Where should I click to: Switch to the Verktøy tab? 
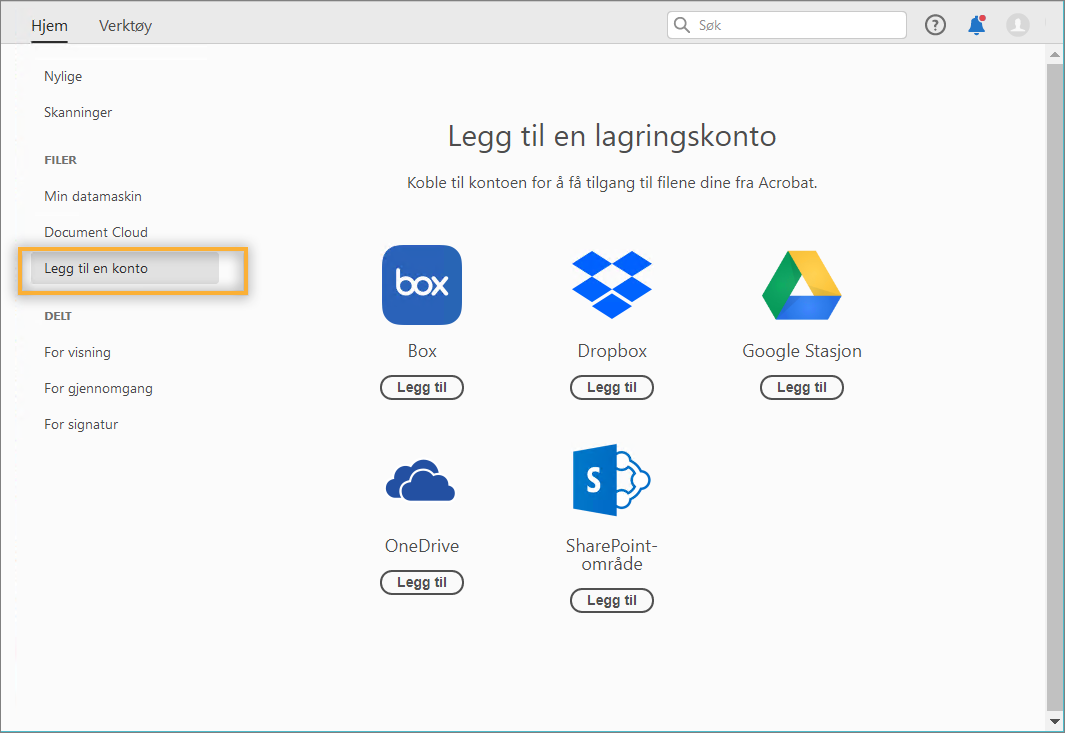[125, 26]
